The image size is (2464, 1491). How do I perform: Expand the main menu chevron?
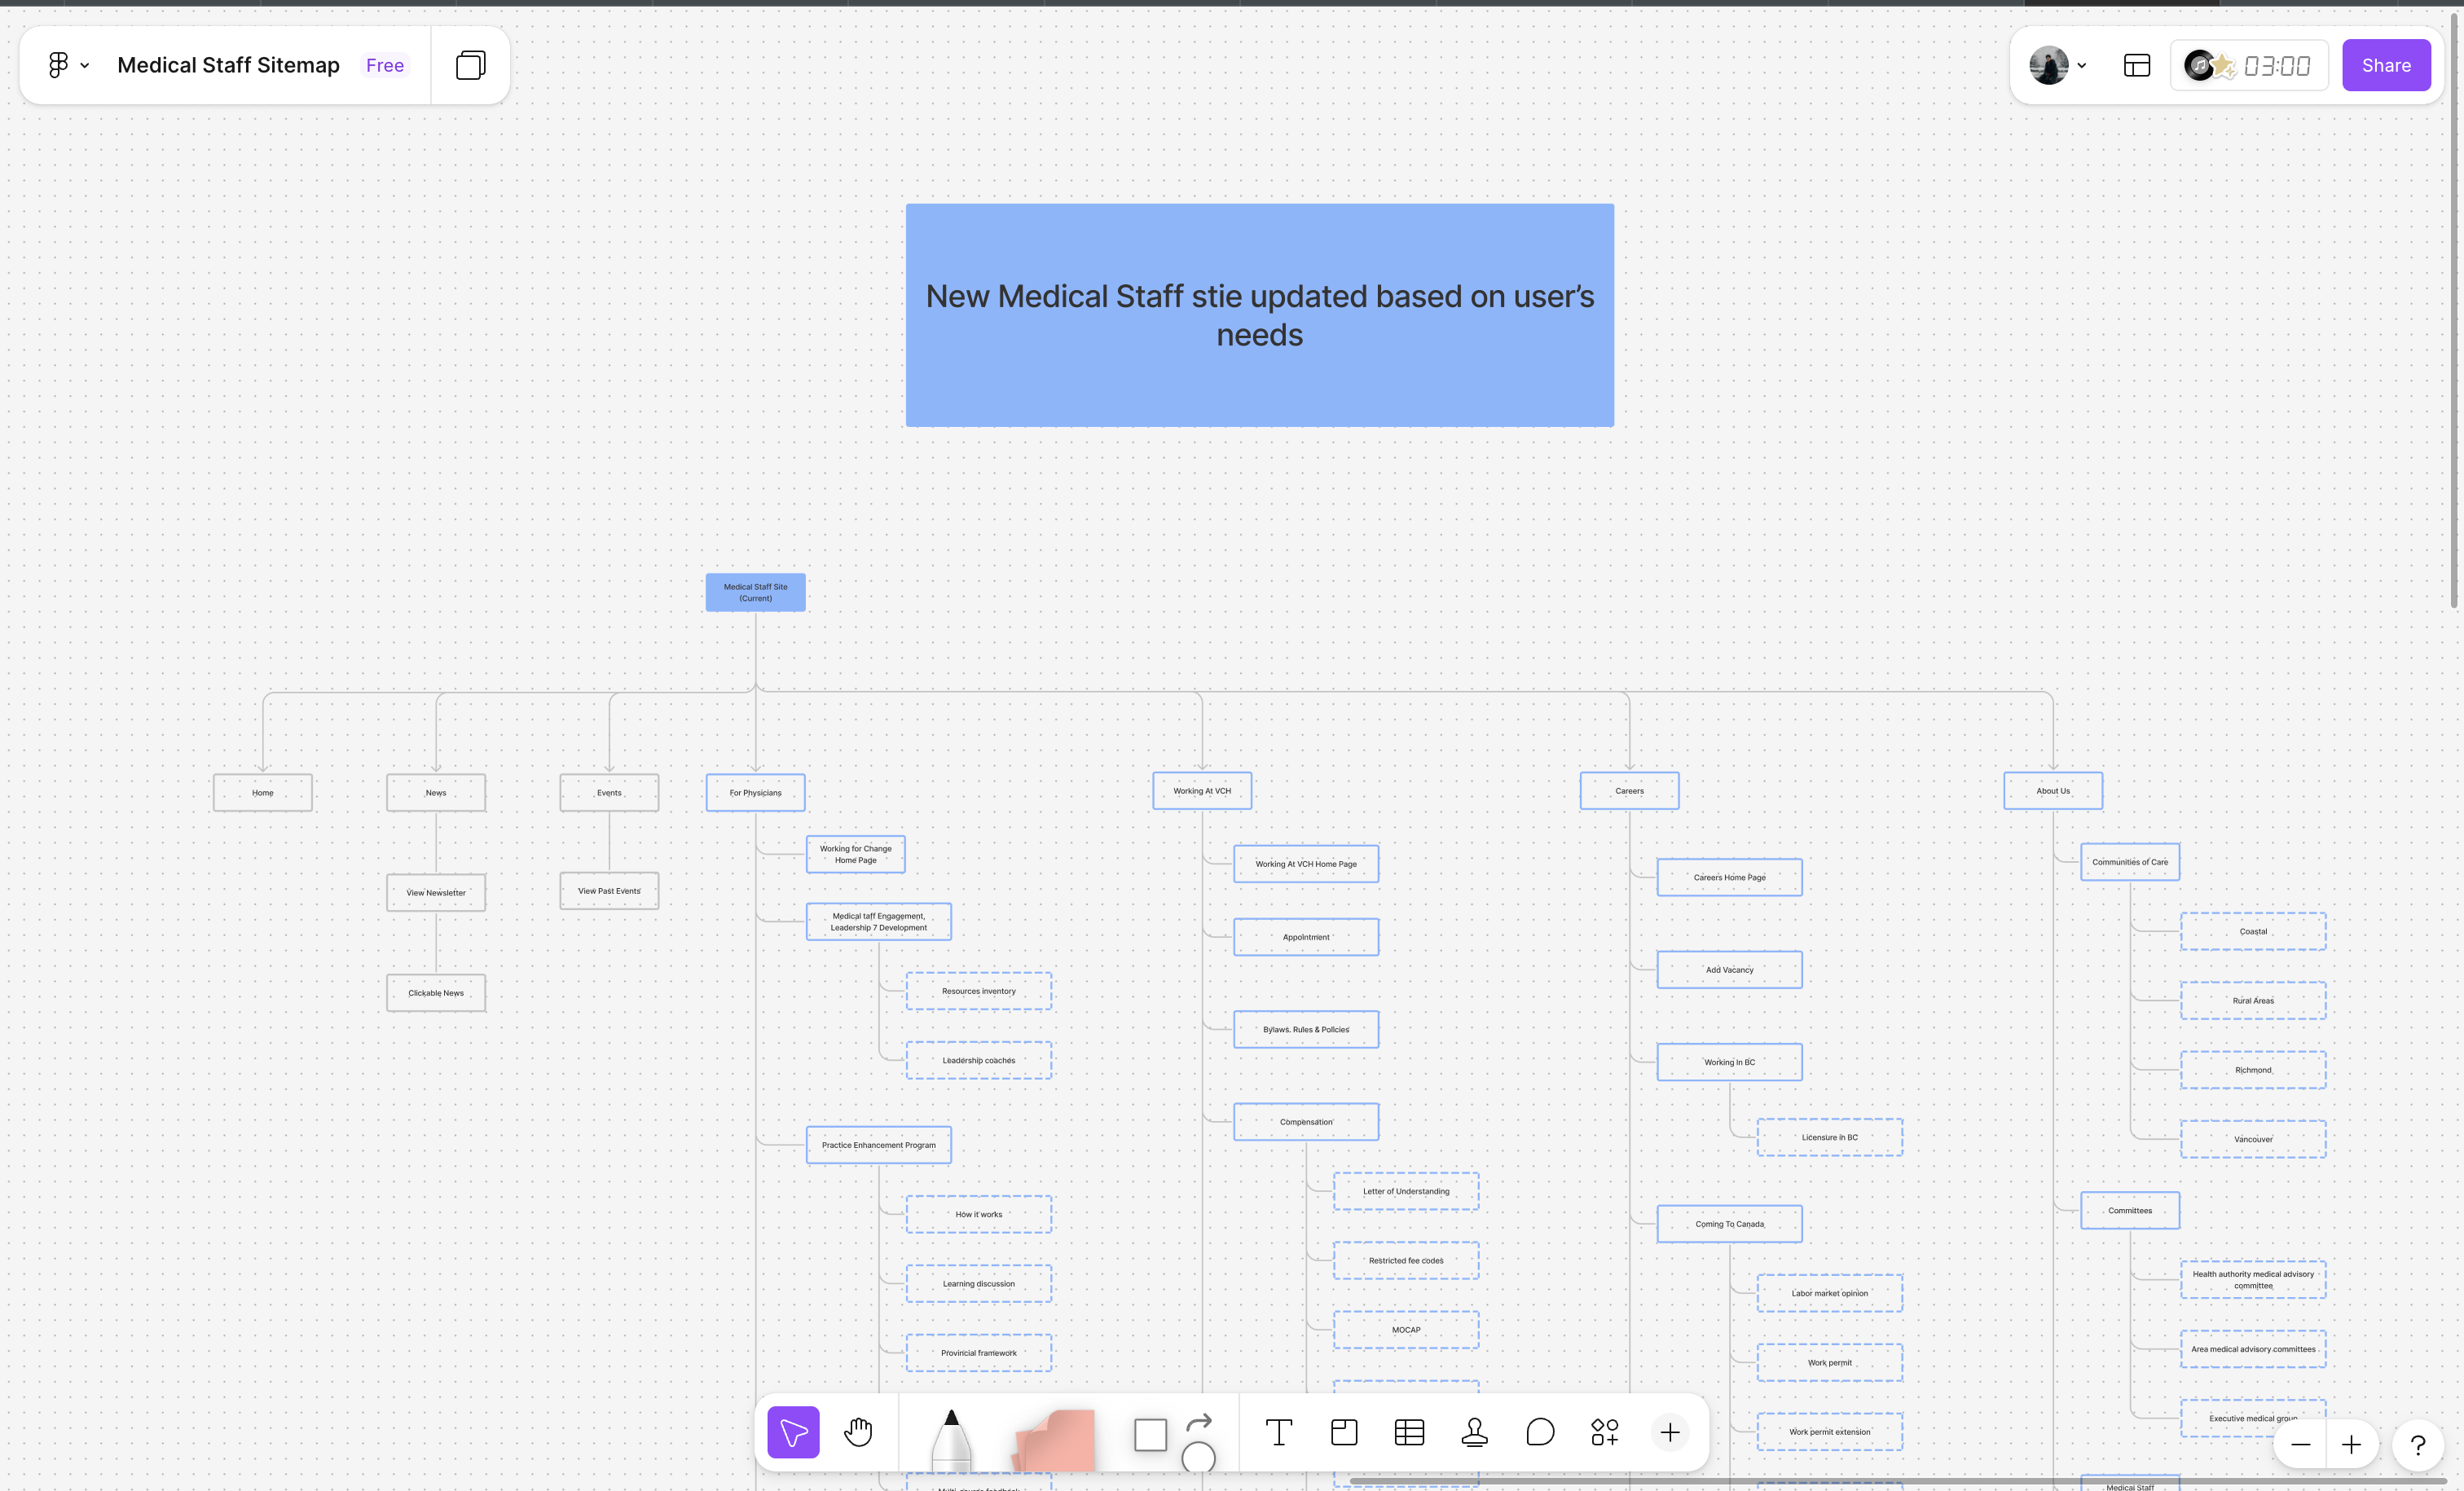(85, 66)
